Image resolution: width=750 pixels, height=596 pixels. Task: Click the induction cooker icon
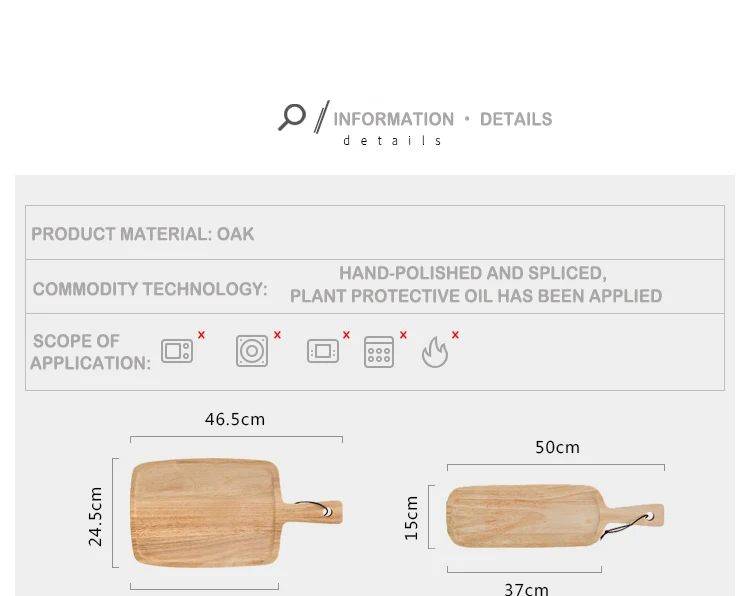tap(252, 351)
